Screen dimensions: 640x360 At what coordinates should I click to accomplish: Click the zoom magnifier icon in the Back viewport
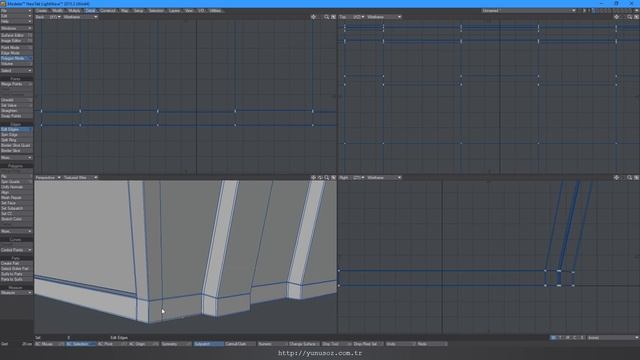[327, 17]
